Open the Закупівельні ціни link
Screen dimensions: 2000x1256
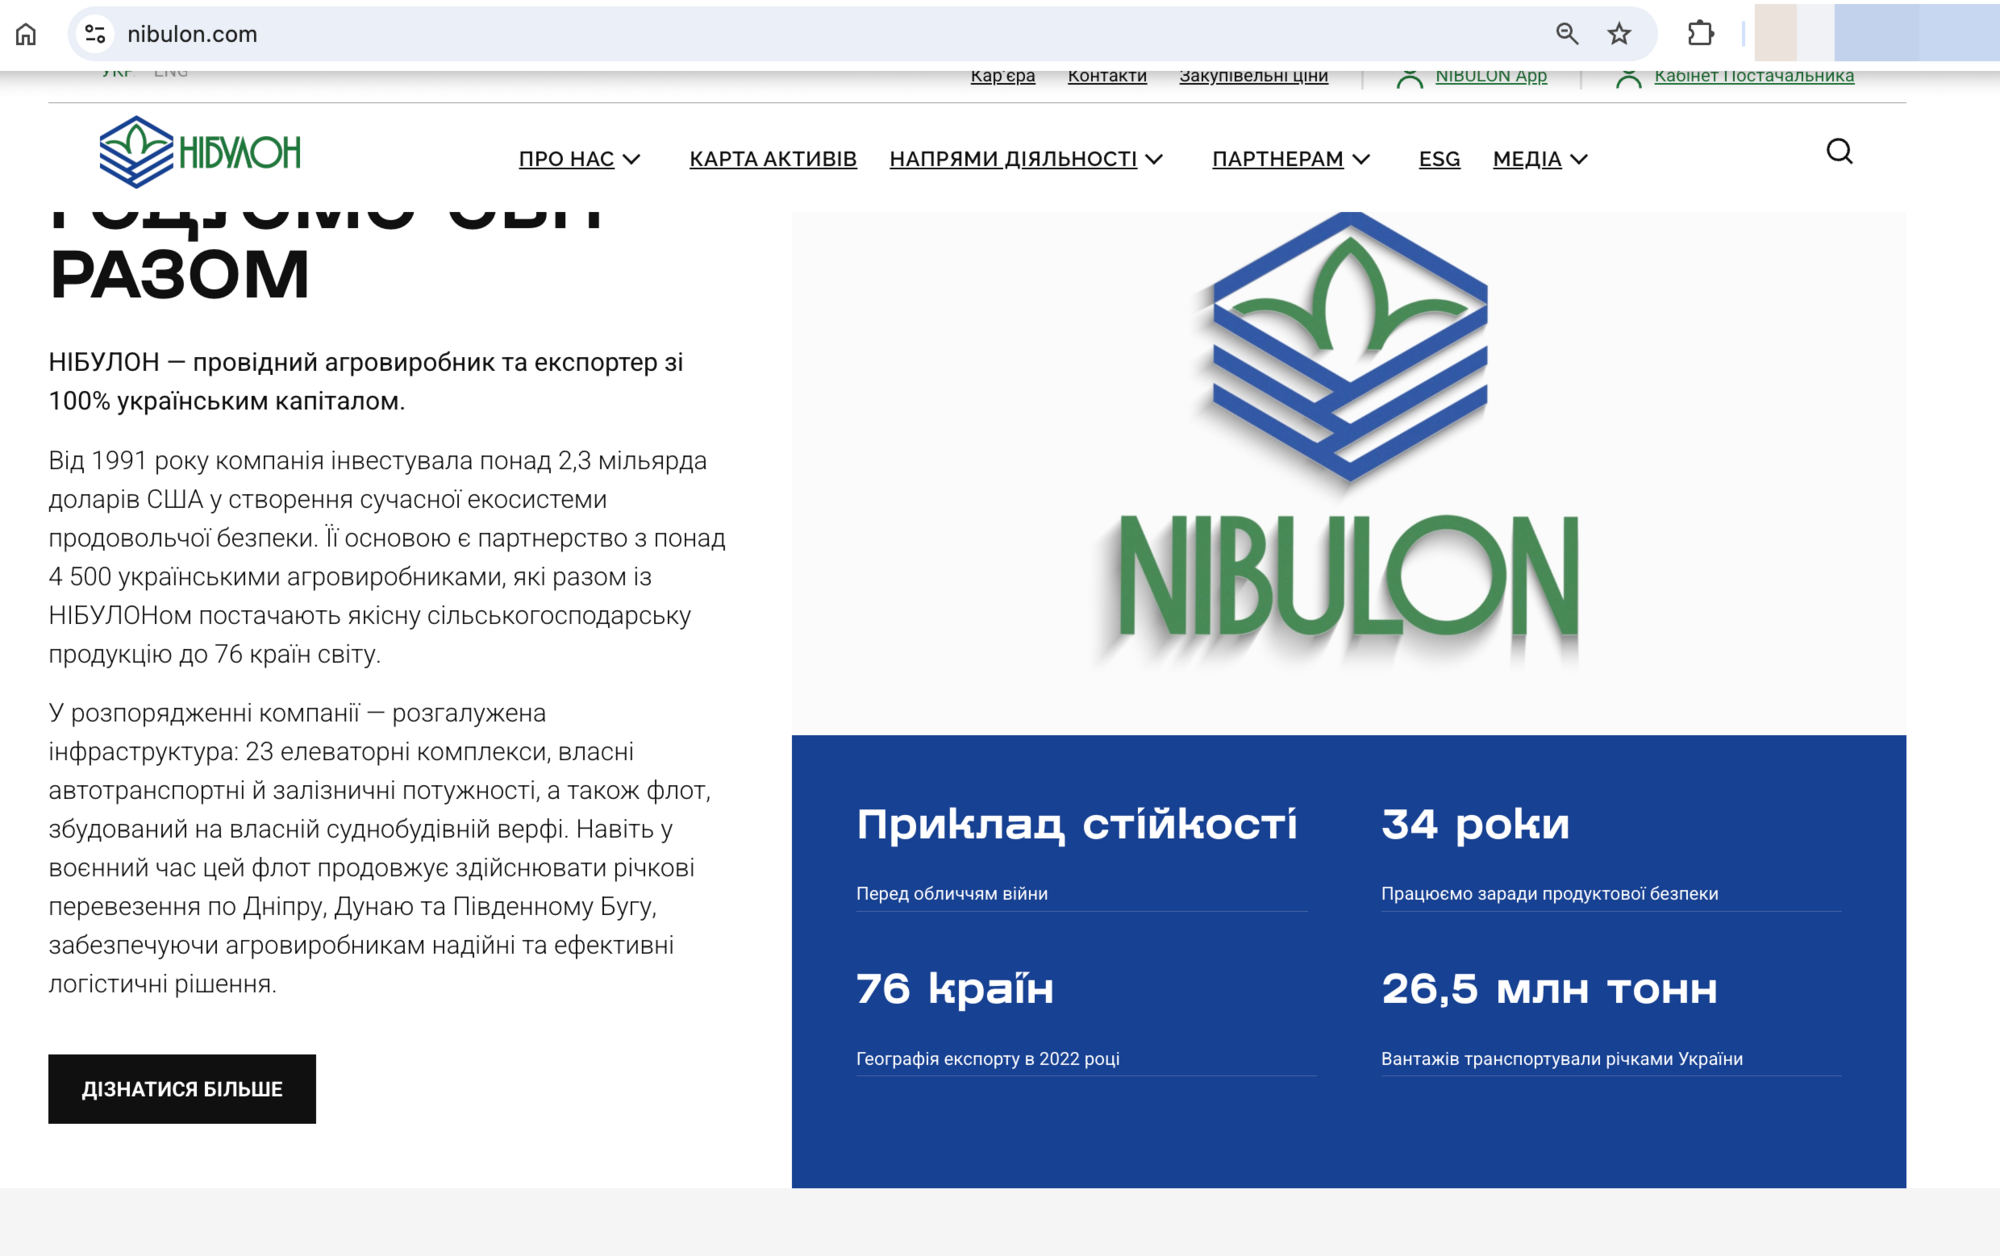coord(1255,74)
